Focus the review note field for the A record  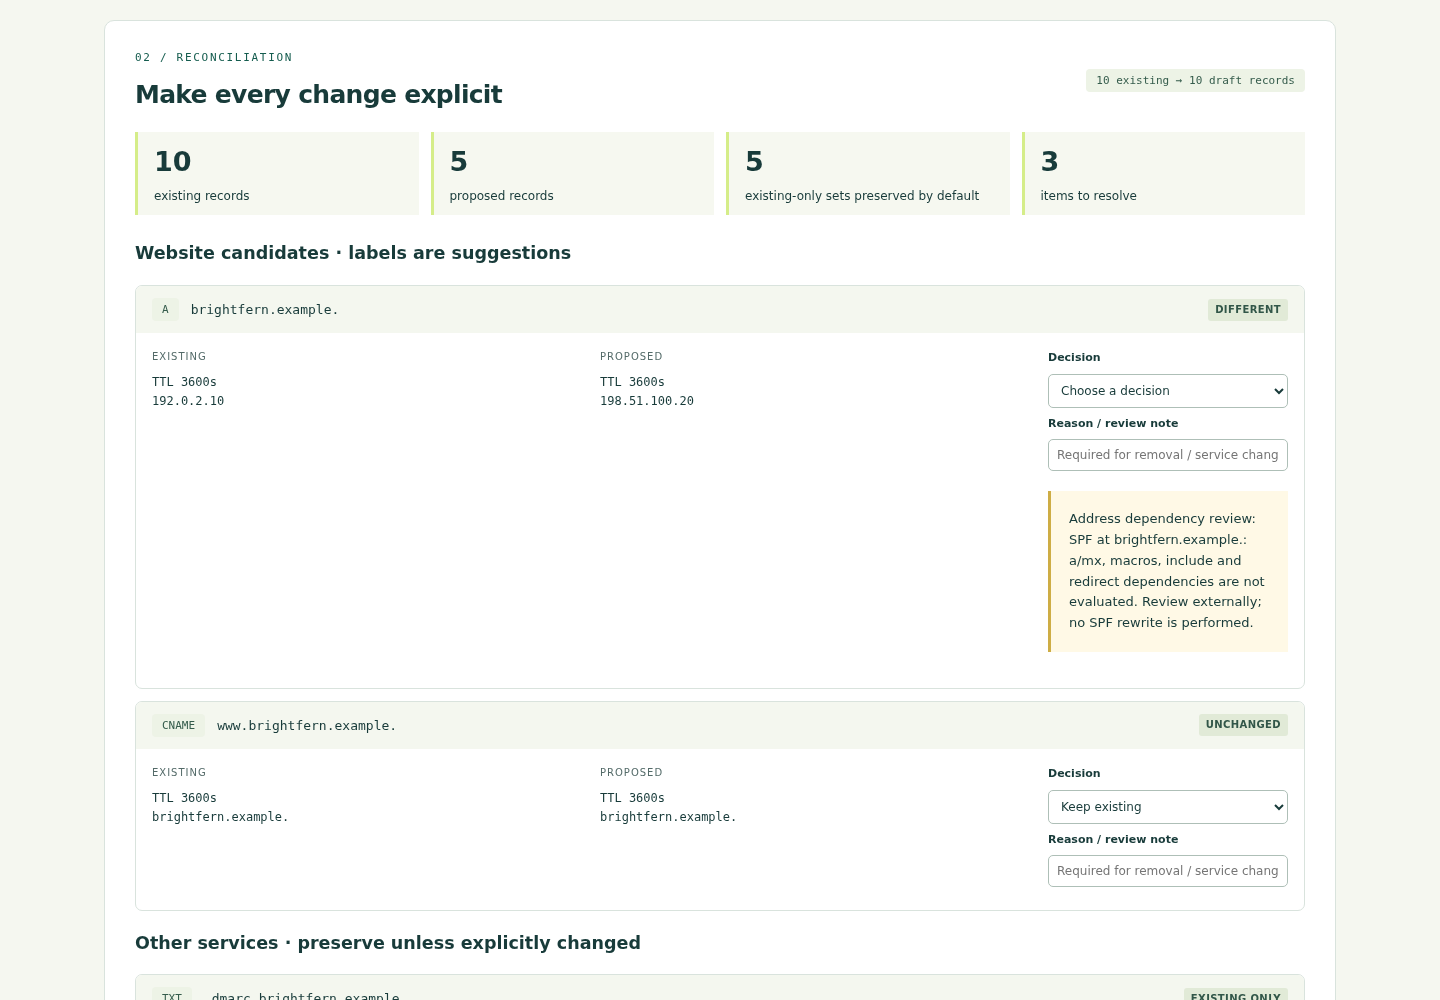tap(1167, 455)
